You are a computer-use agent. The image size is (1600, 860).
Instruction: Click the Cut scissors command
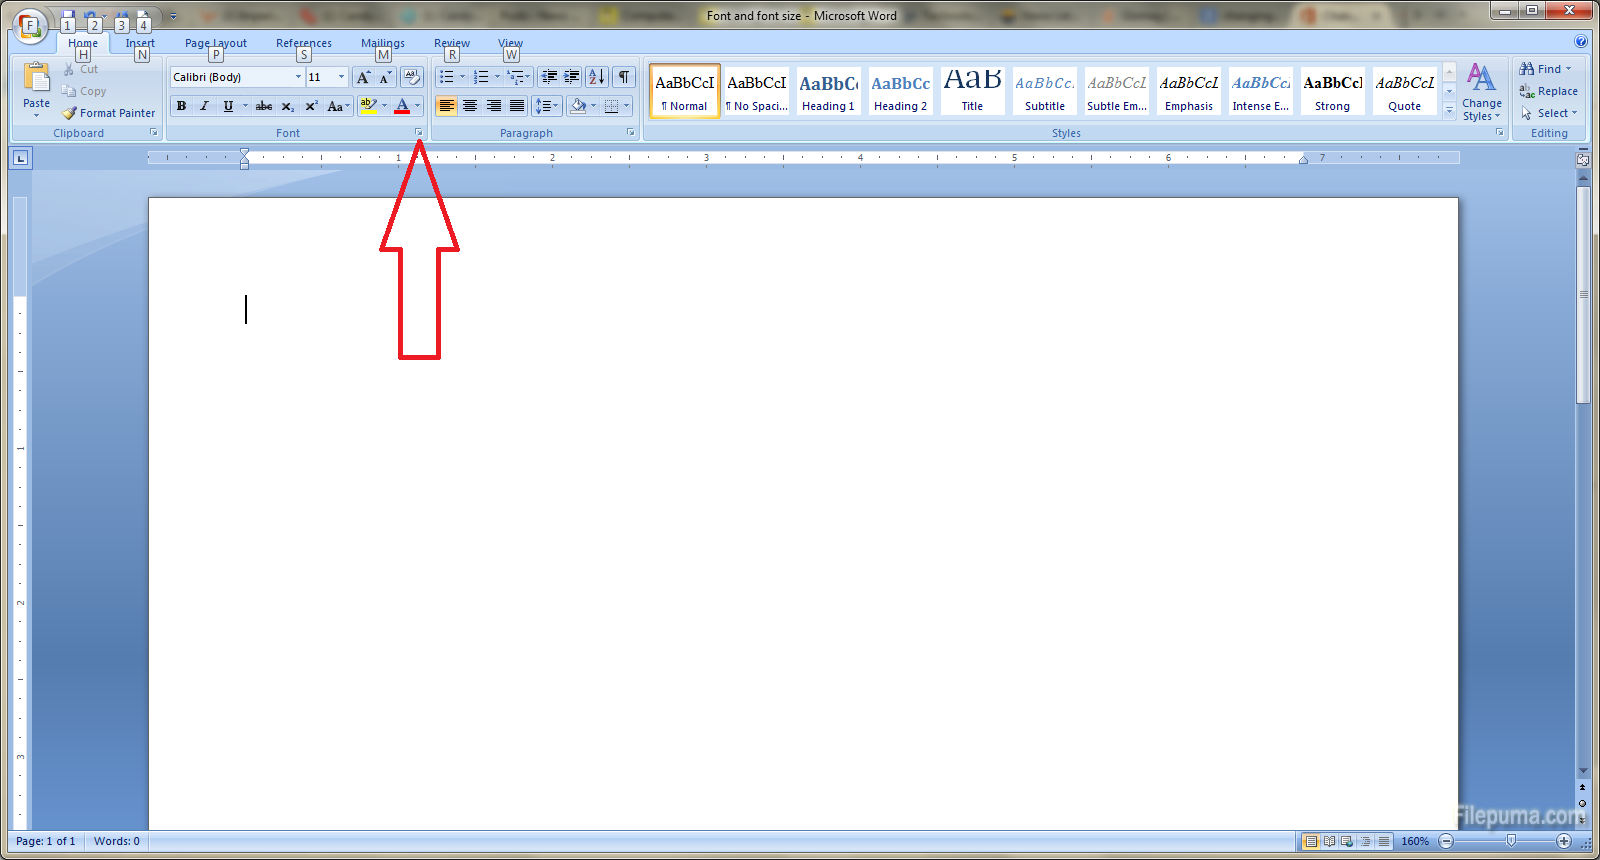80,69
